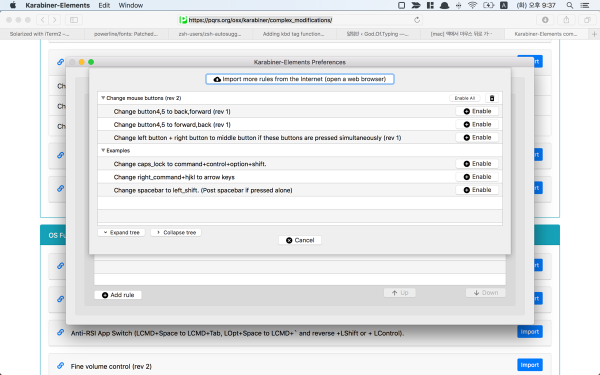The image size is (600, 375).
Task: Click link icon beside Fine volume control
Action: click(60, 365)
